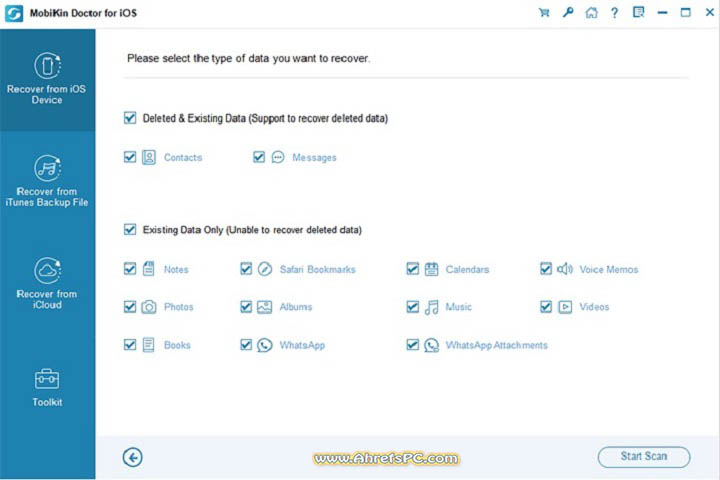
Task: Uncheck the Messages checkbox
Action: [x=259, y=157]
